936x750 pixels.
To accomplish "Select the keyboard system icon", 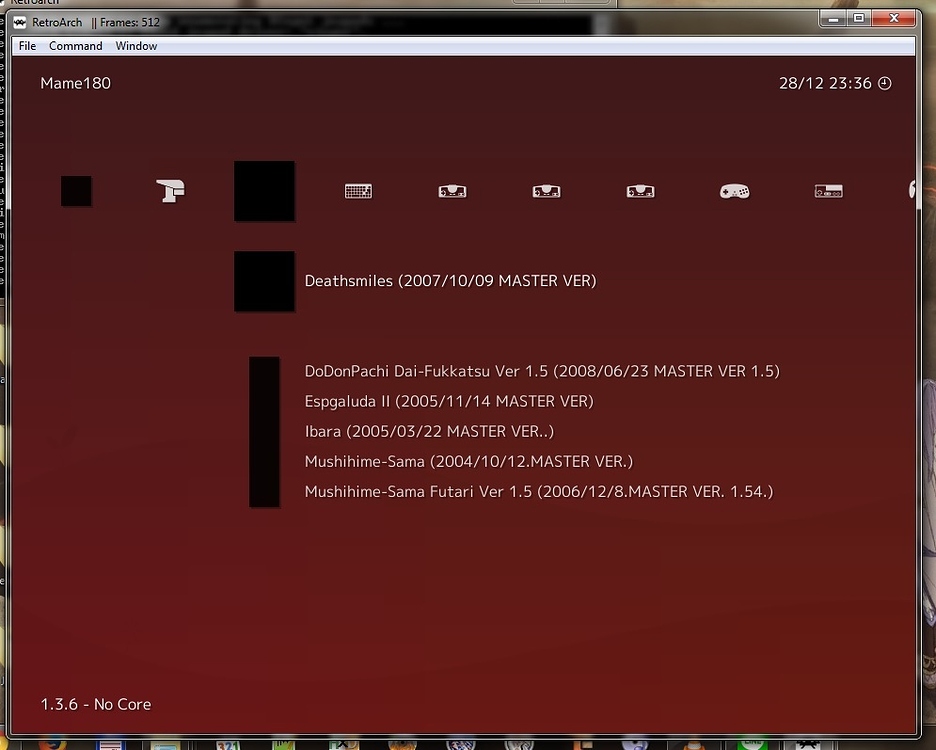I will 358,191.
